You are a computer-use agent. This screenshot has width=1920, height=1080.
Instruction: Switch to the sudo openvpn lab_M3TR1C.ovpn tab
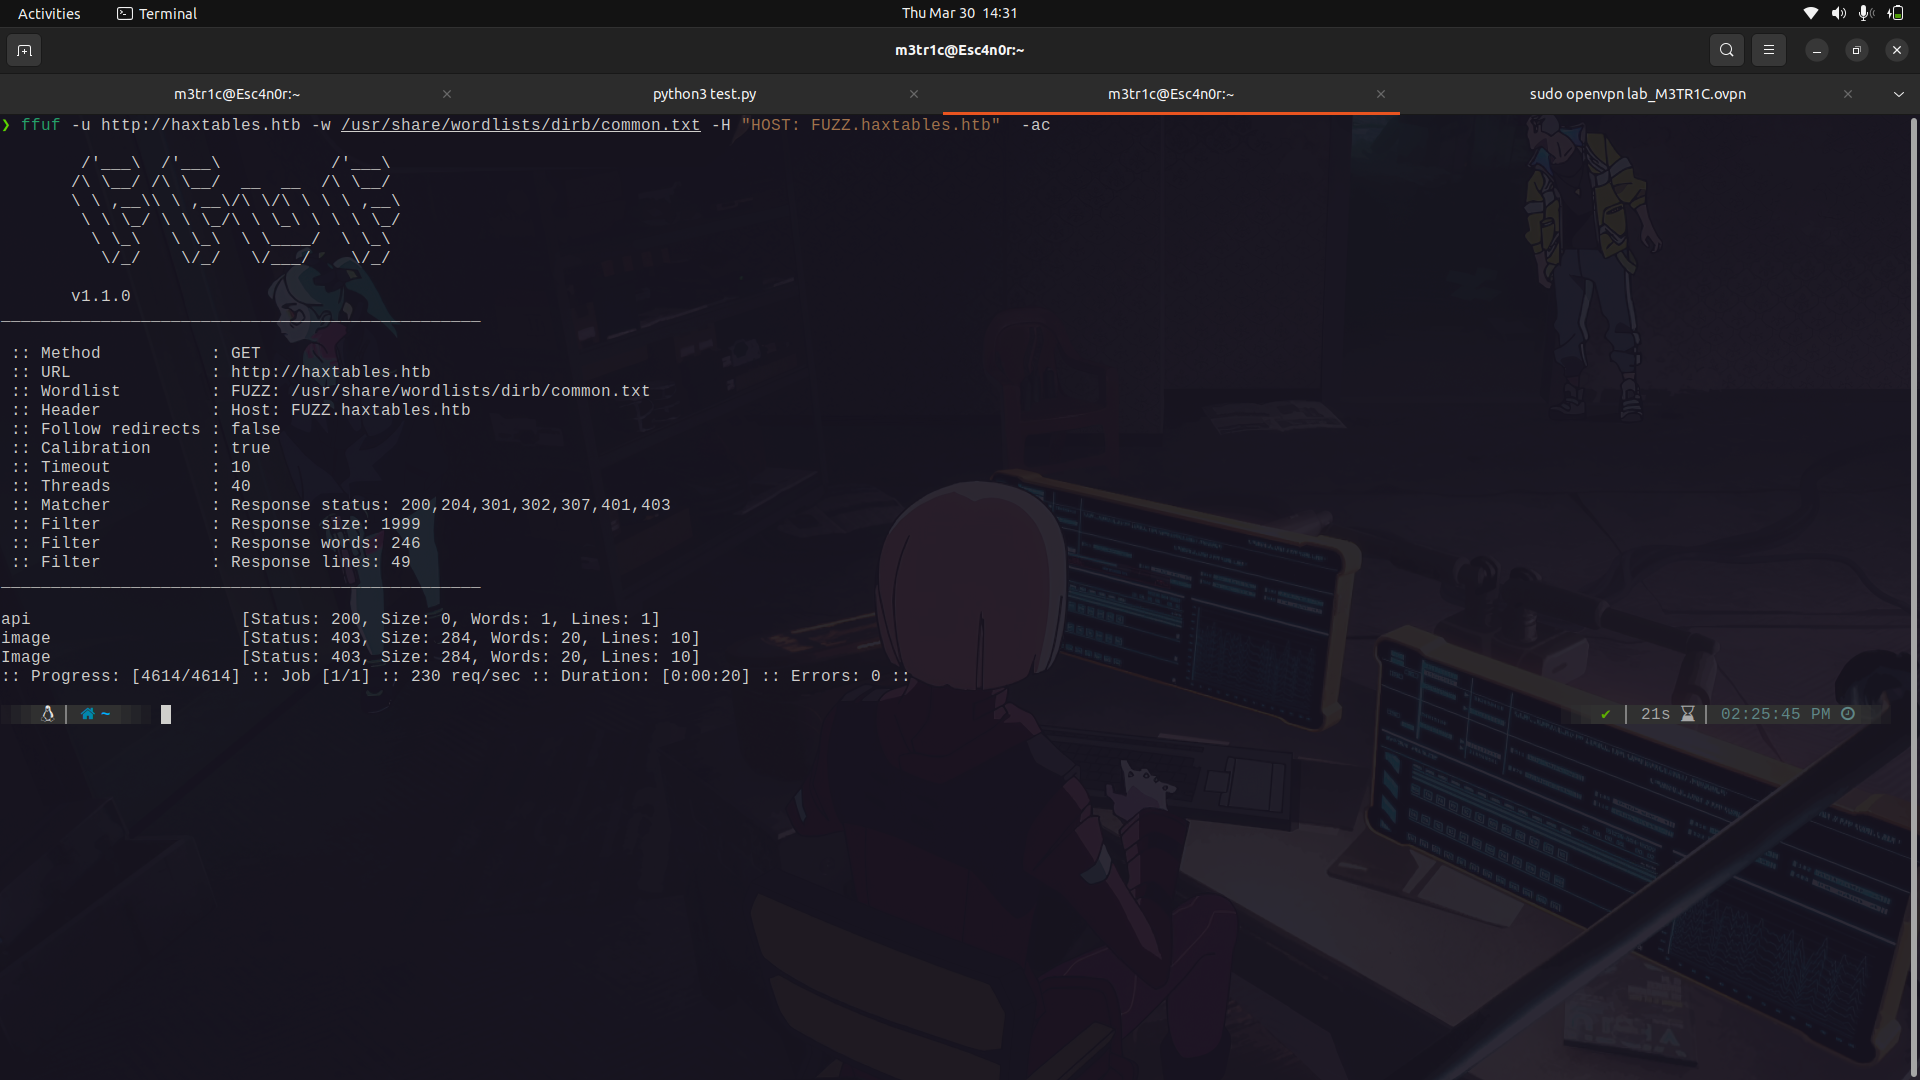[x=1637, y=94]
